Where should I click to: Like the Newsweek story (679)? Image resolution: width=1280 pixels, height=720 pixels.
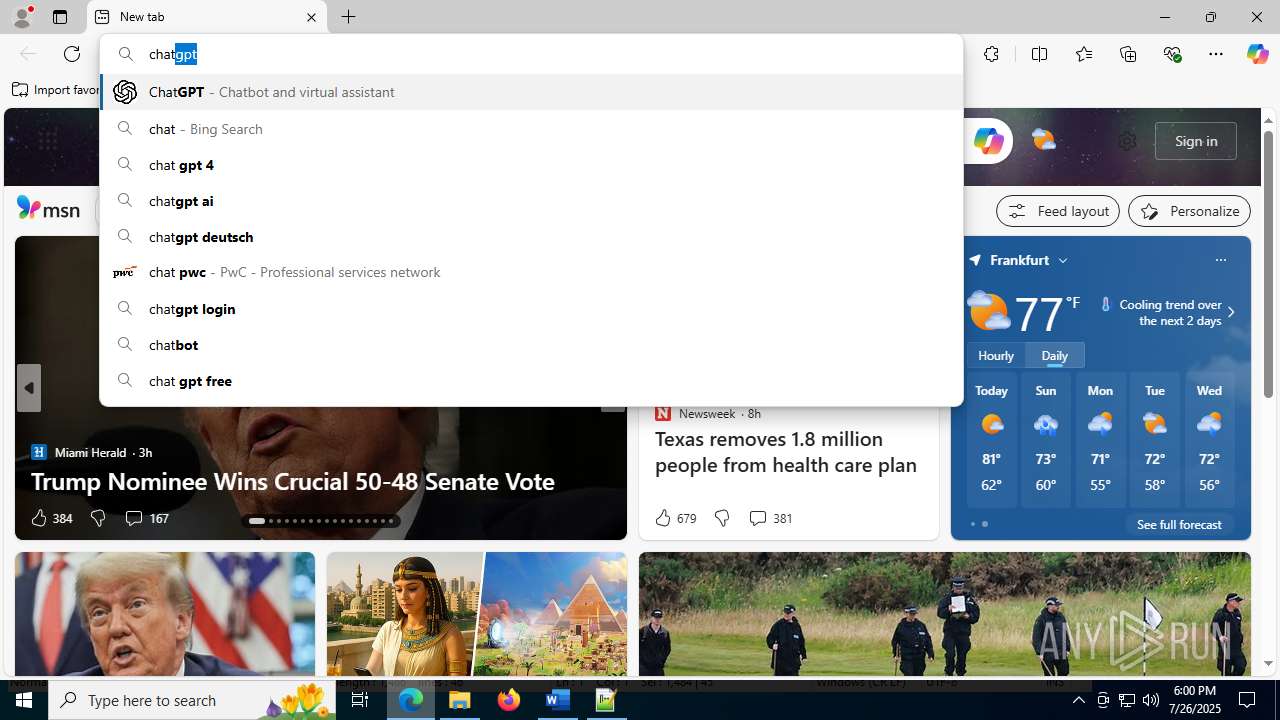click(x=675, y=518)
